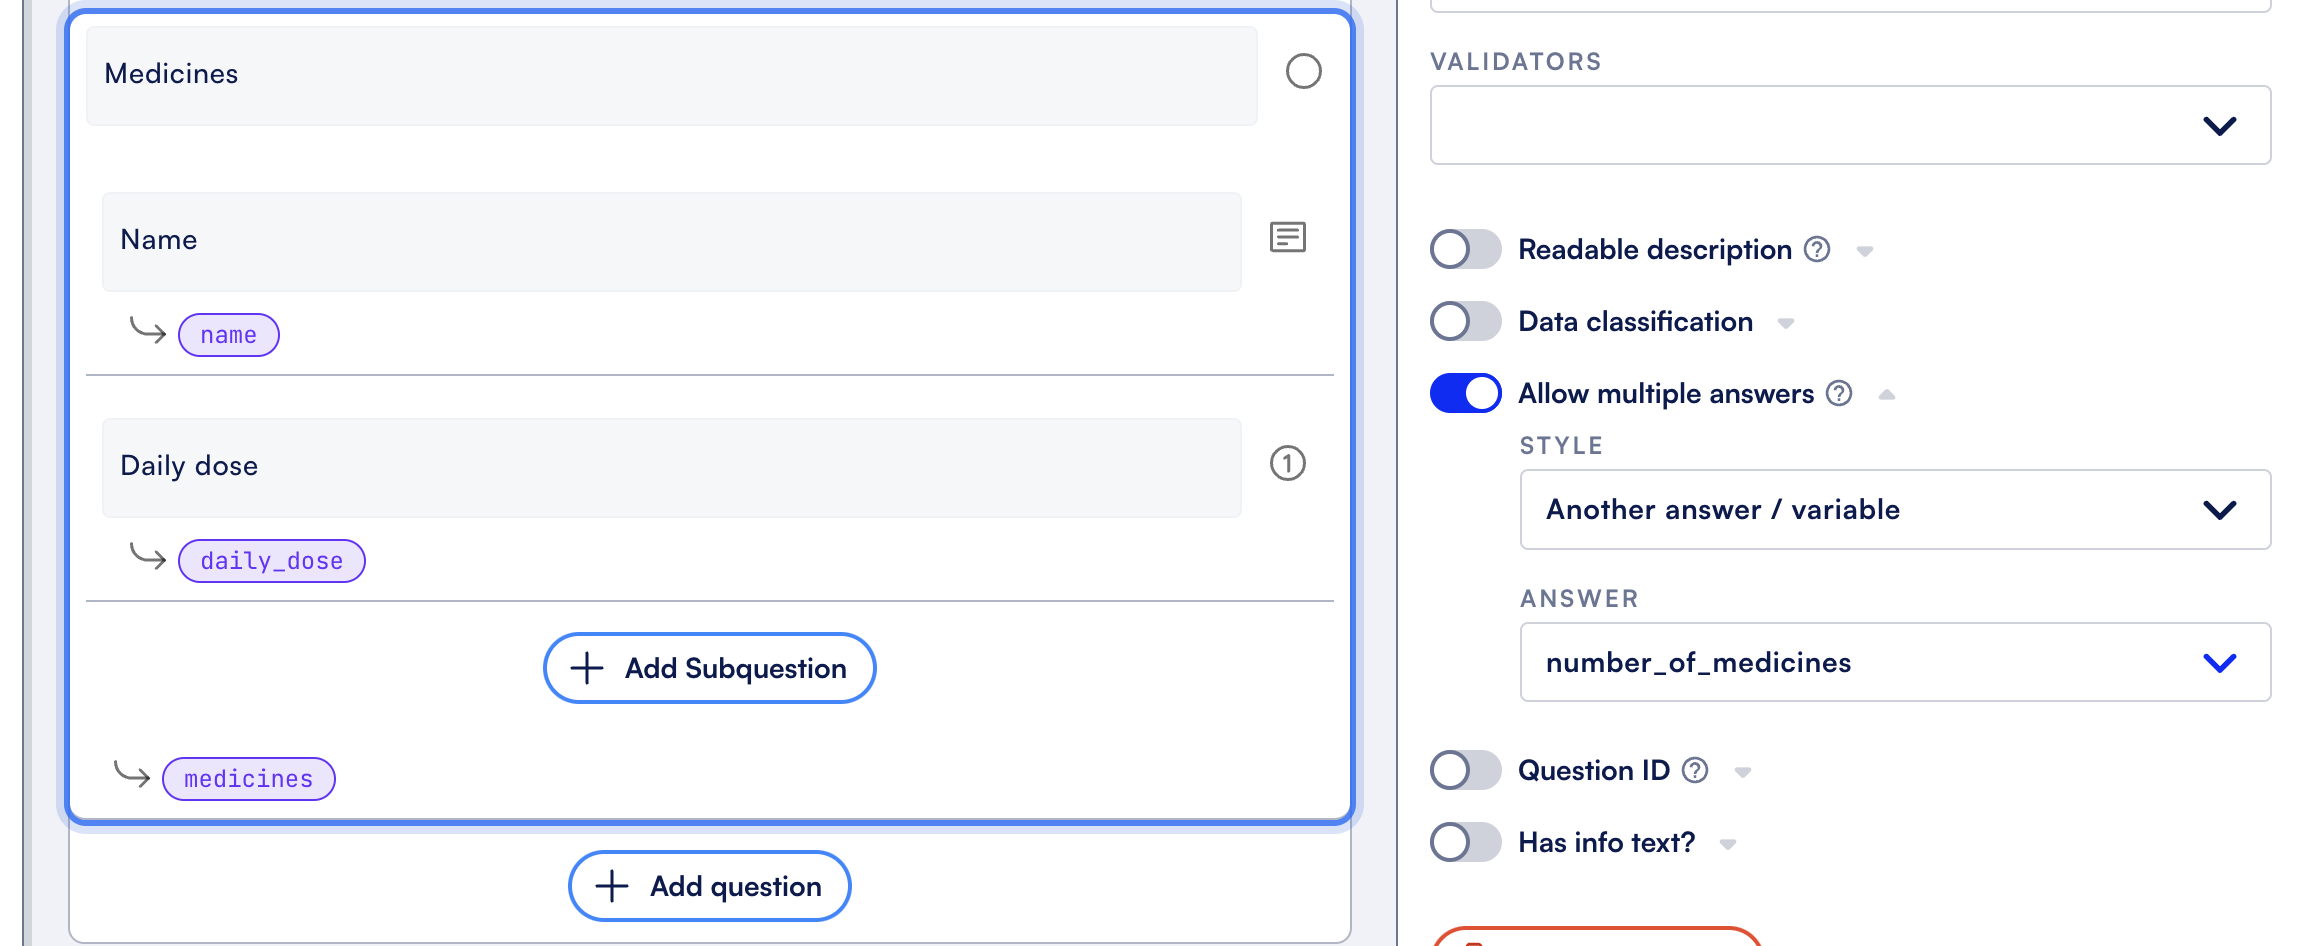Click help icon next to Readable description
Viewport: 2304px width, 946px height.
(x=1817, y=249)
